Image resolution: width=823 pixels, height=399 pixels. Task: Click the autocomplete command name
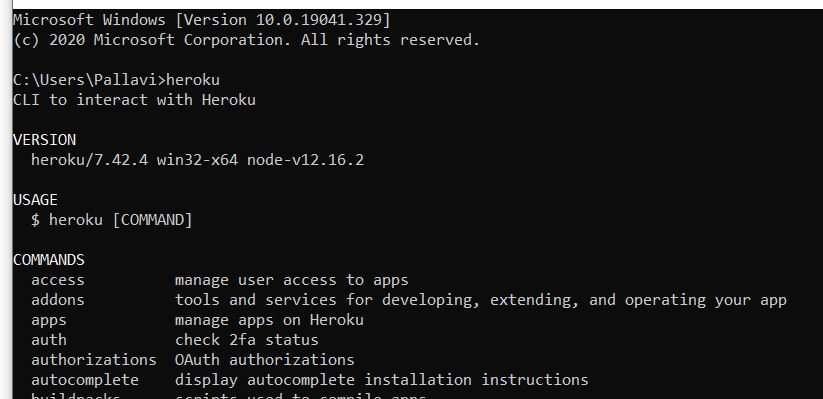85,380
